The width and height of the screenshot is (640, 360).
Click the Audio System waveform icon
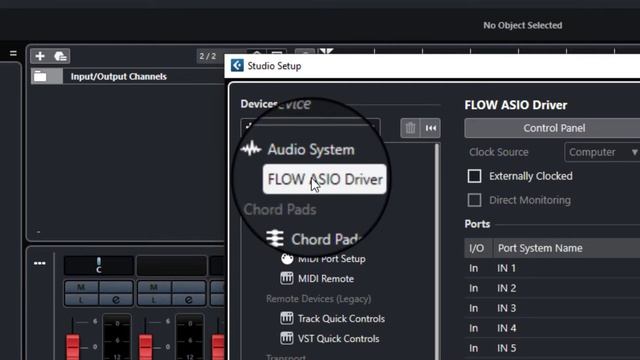251,149
